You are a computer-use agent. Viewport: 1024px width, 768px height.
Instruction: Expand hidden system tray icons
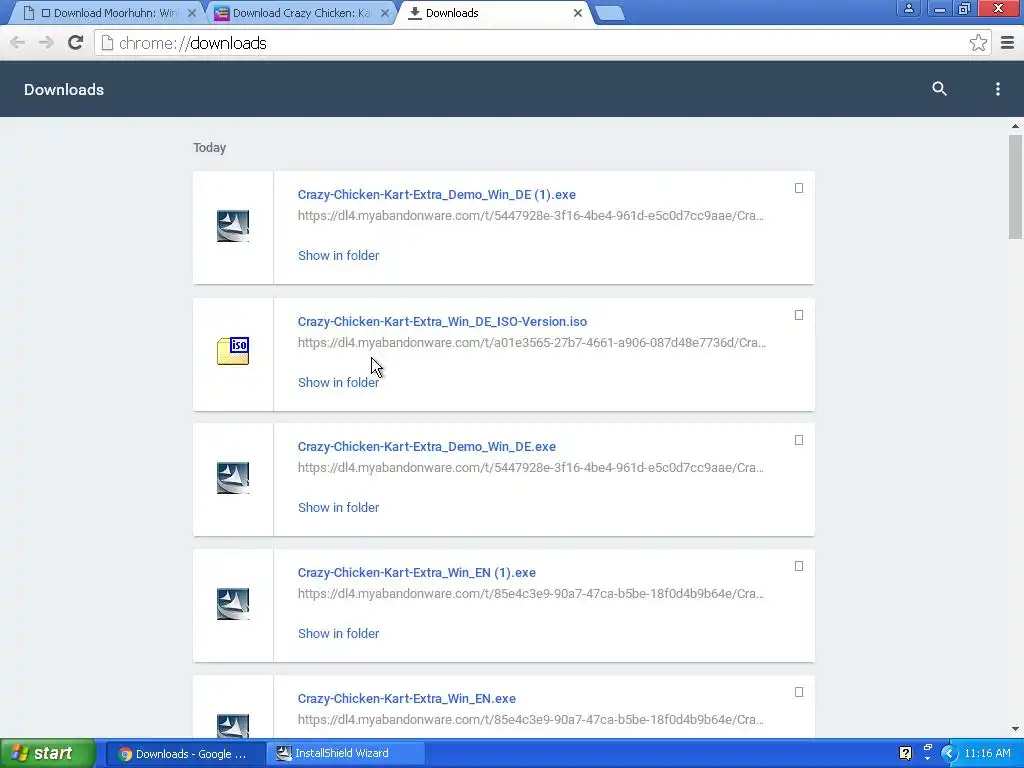[x=949, y=754]
